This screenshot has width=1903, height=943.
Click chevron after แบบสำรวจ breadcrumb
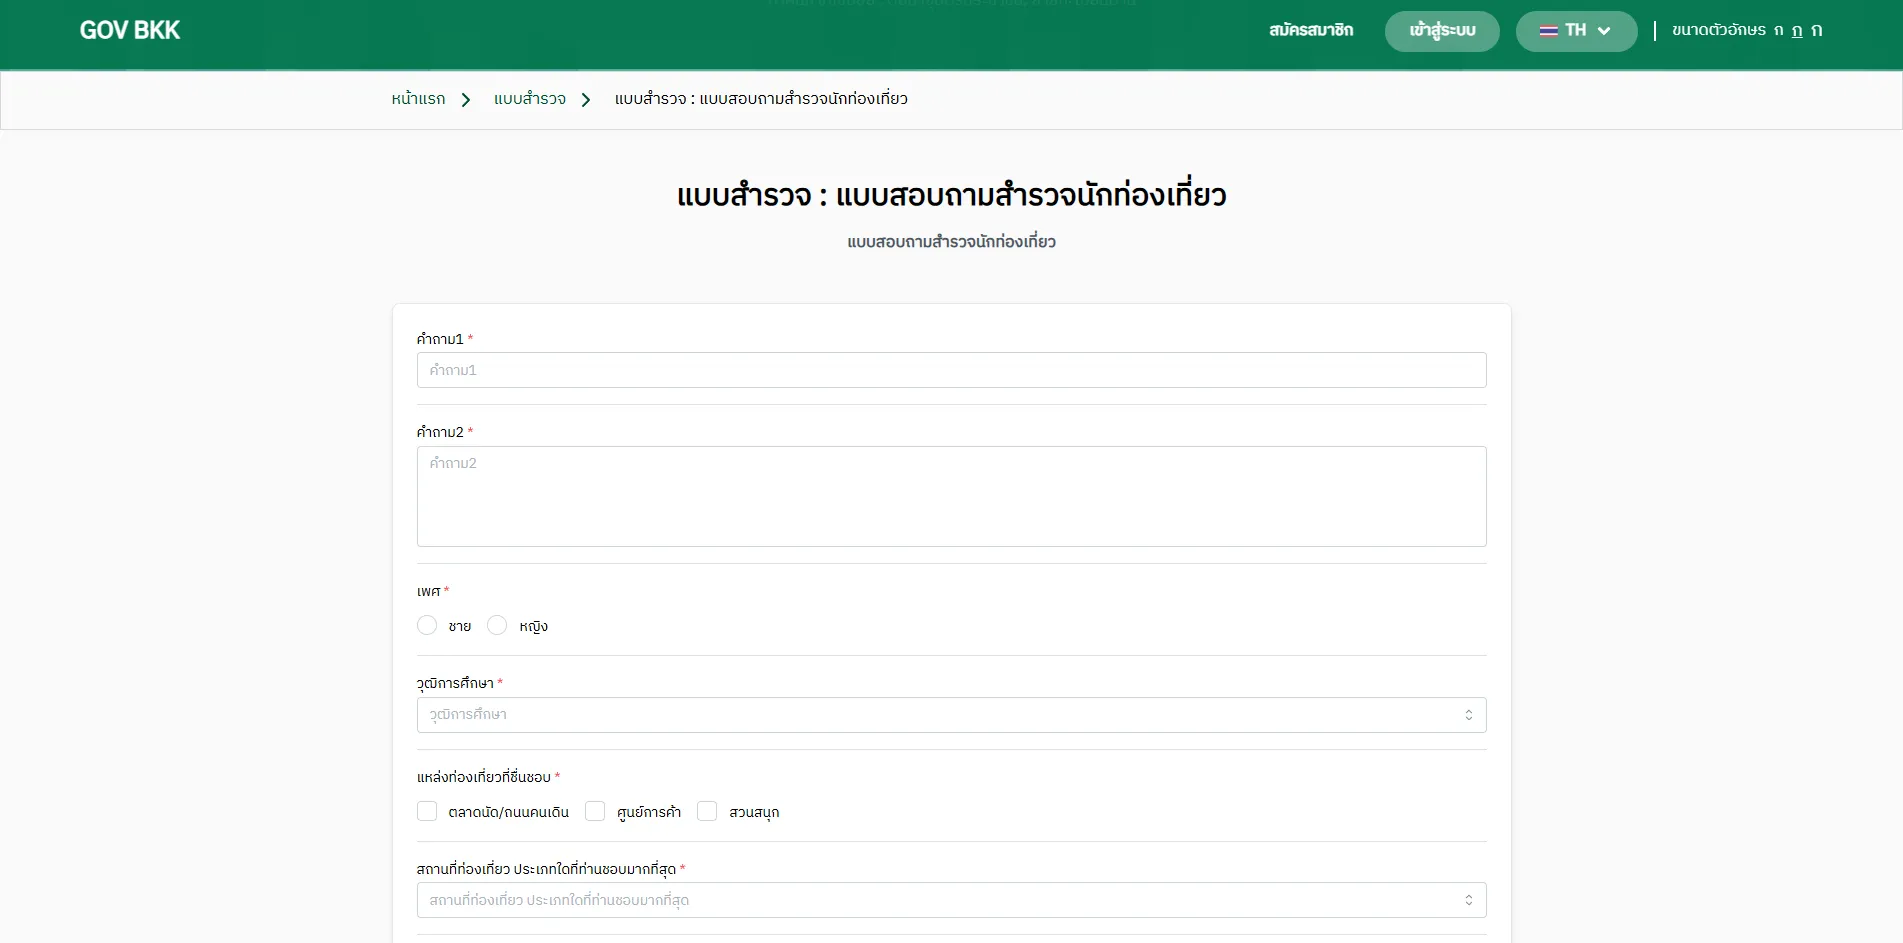(x=586, y=100)
